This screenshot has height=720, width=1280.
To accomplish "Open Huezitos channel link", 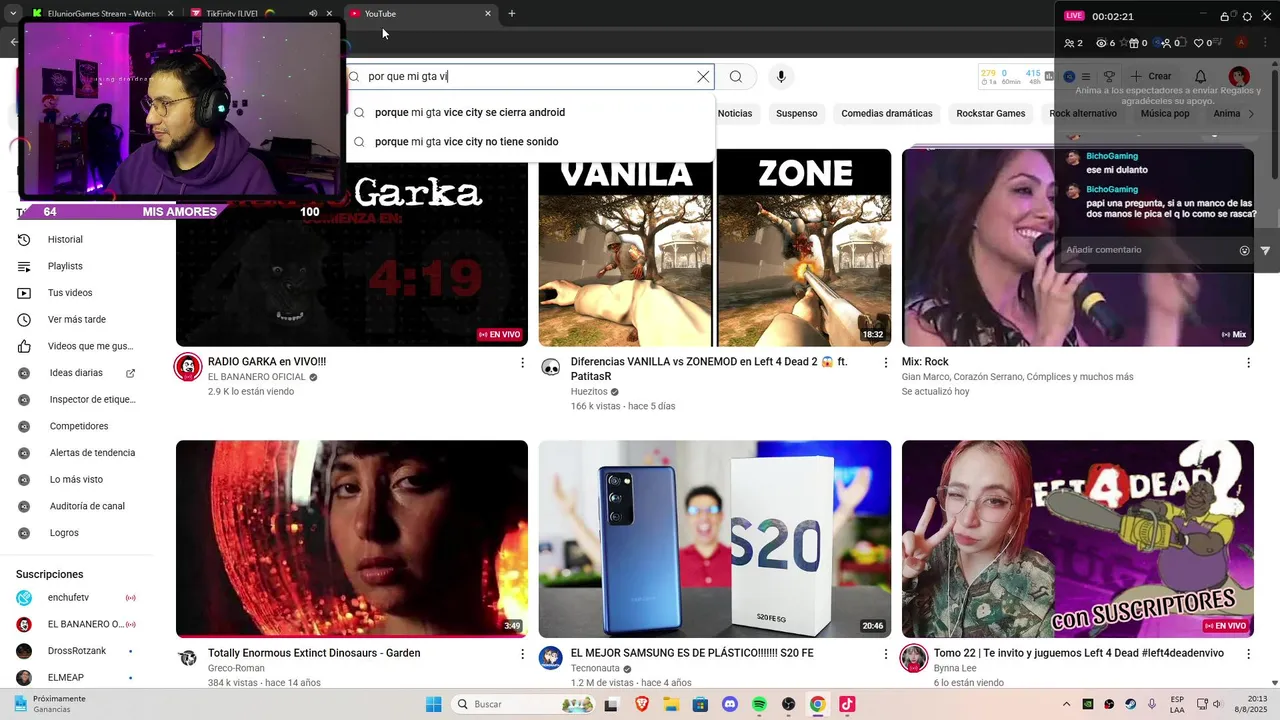I will click(x=589, y=392).
